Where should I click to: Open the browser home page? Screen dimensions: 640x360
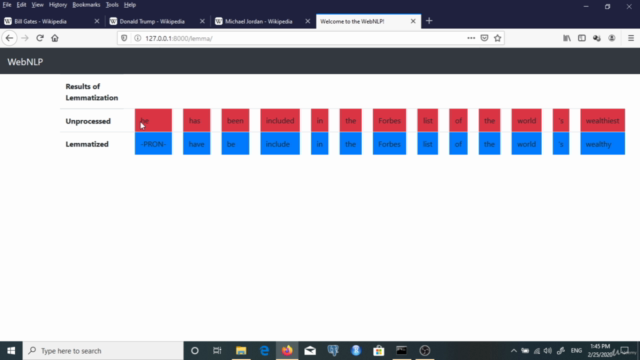coord(55,38)
